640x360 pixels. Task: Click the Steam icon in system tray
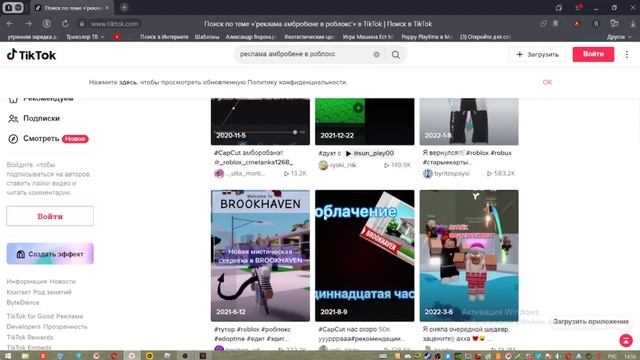coord(427,356)
